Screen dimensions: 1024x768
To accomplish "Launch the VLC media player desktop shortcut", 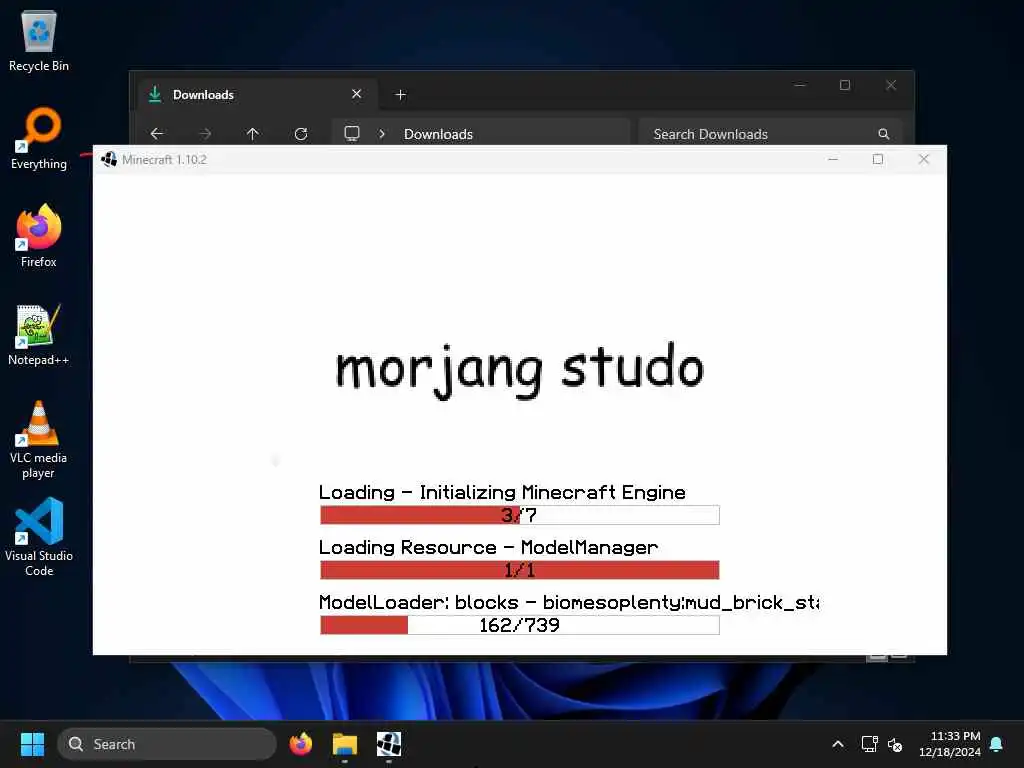I will (39, 440).
